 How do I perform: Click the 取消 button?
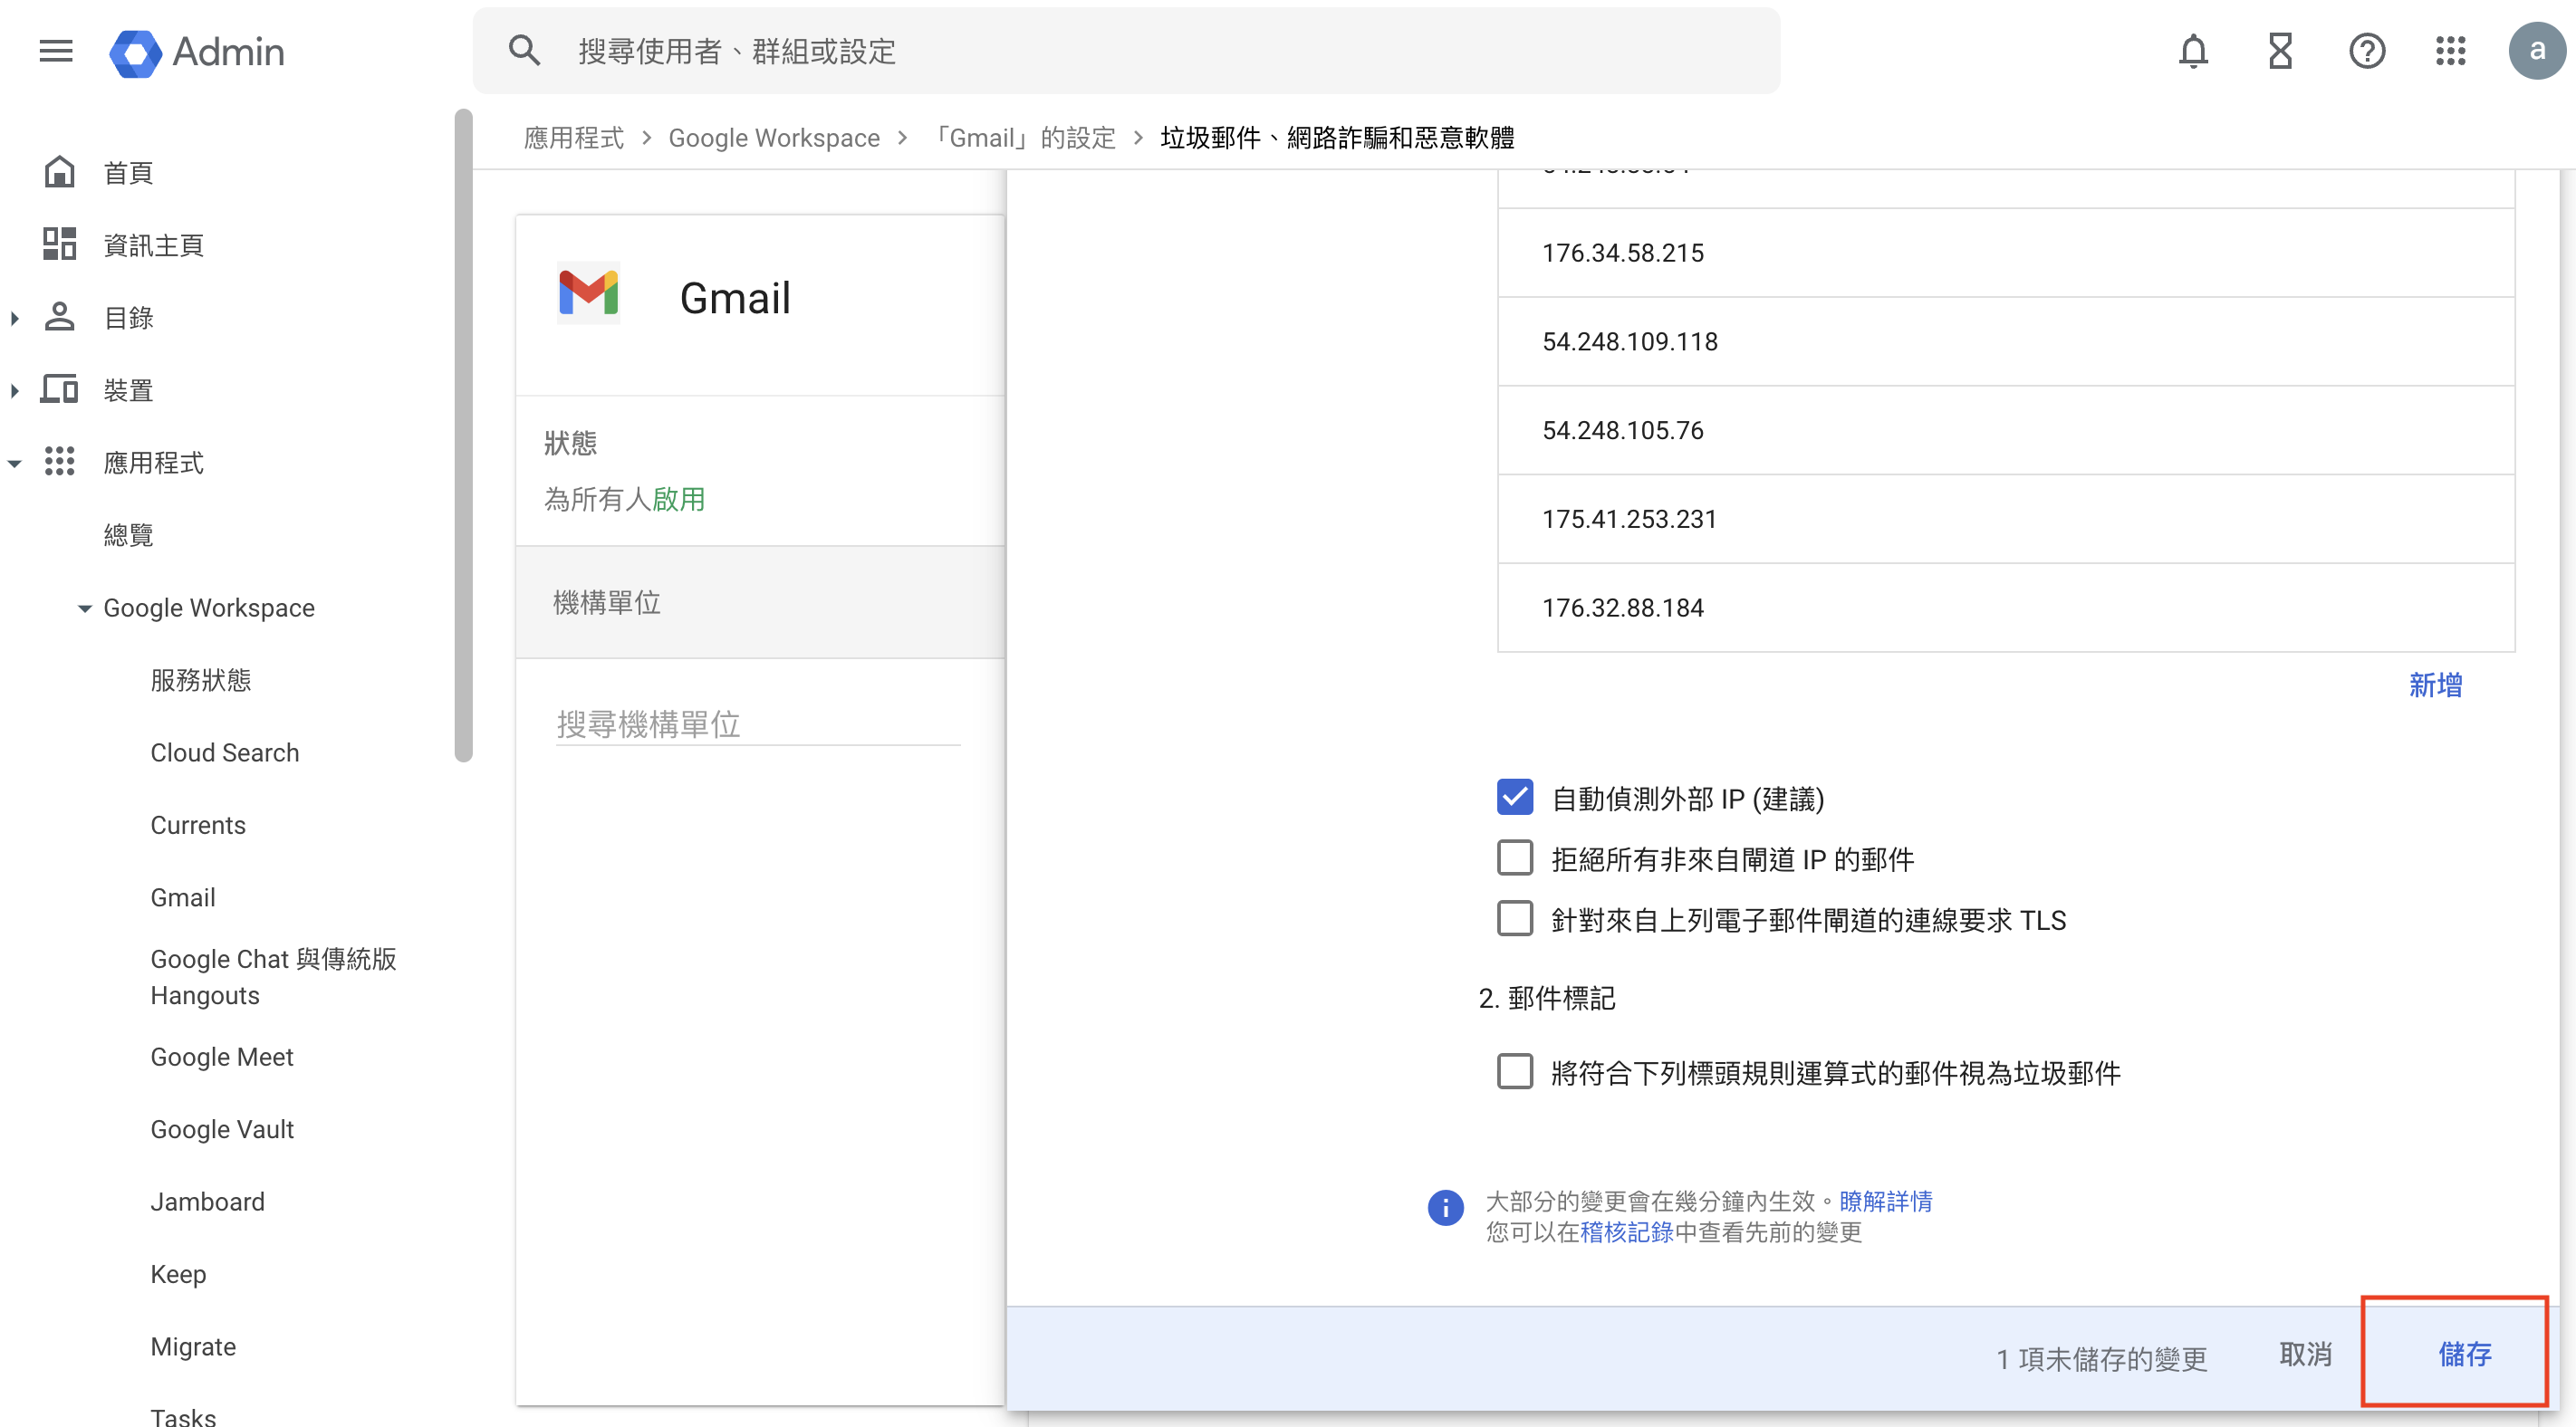point(2305,1354)
